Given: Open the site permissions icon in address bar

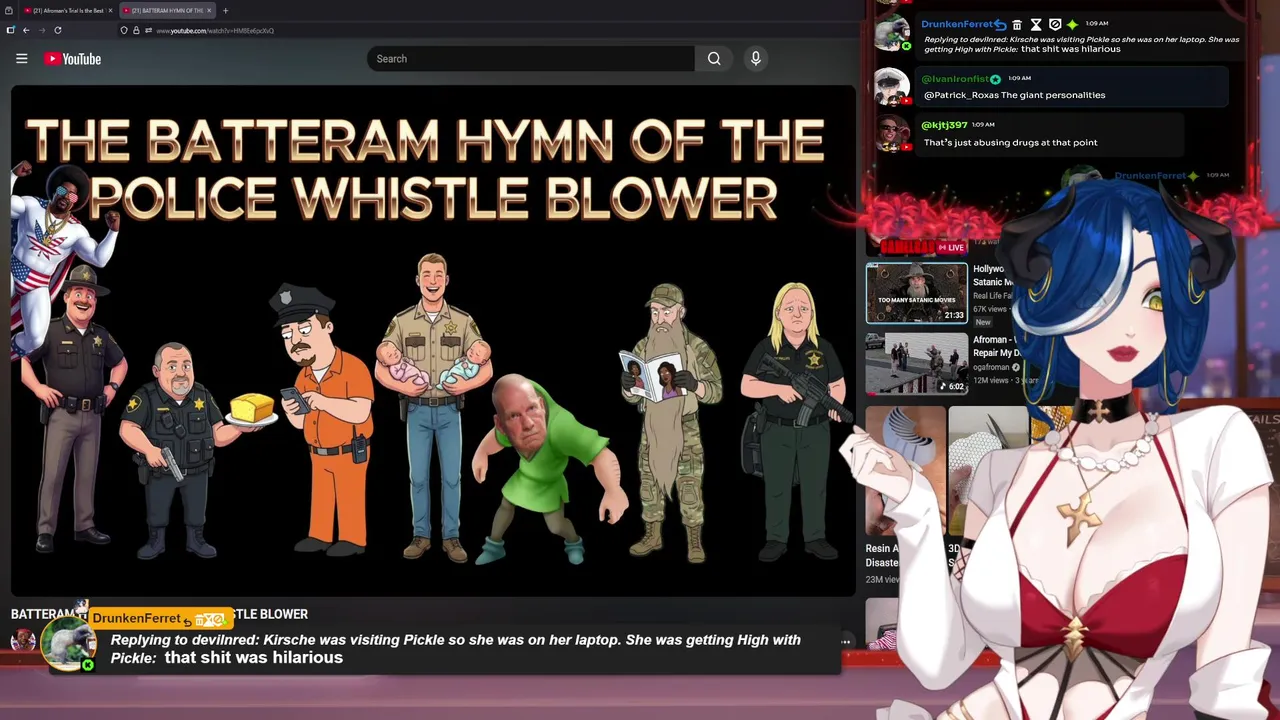Looking at the screenshot, I should click(x=148, y=30).
